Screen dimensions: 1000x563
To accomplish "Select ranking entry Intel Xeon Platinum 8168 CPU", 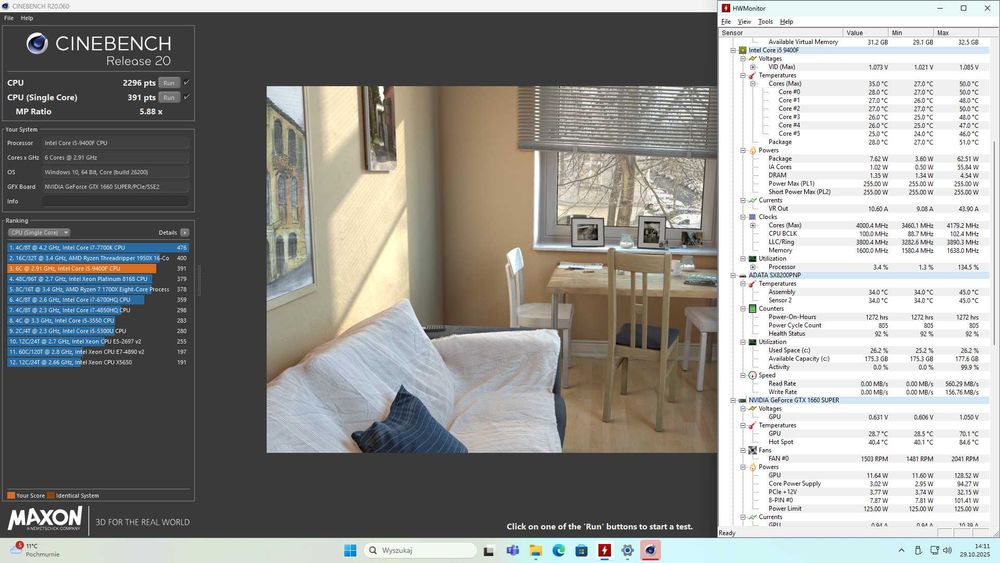I will coord(98,279).
